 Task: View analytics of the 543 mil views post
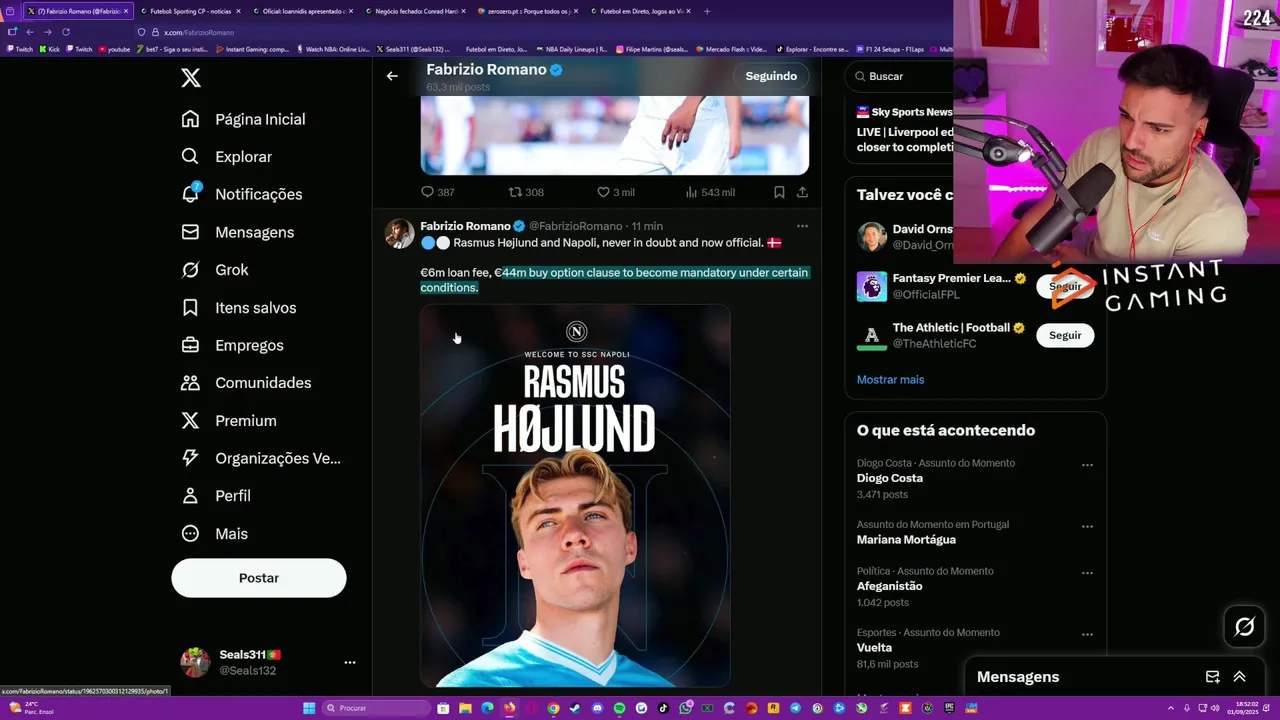(709, 192)
